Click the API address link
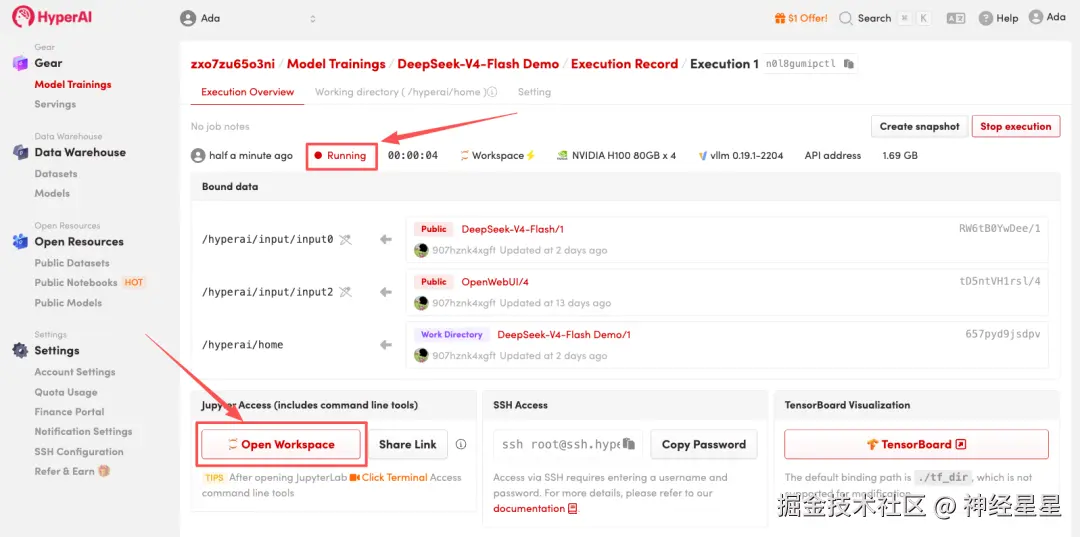The height and width of the screenshot is (537, 1080). click(x=833, y=156)
